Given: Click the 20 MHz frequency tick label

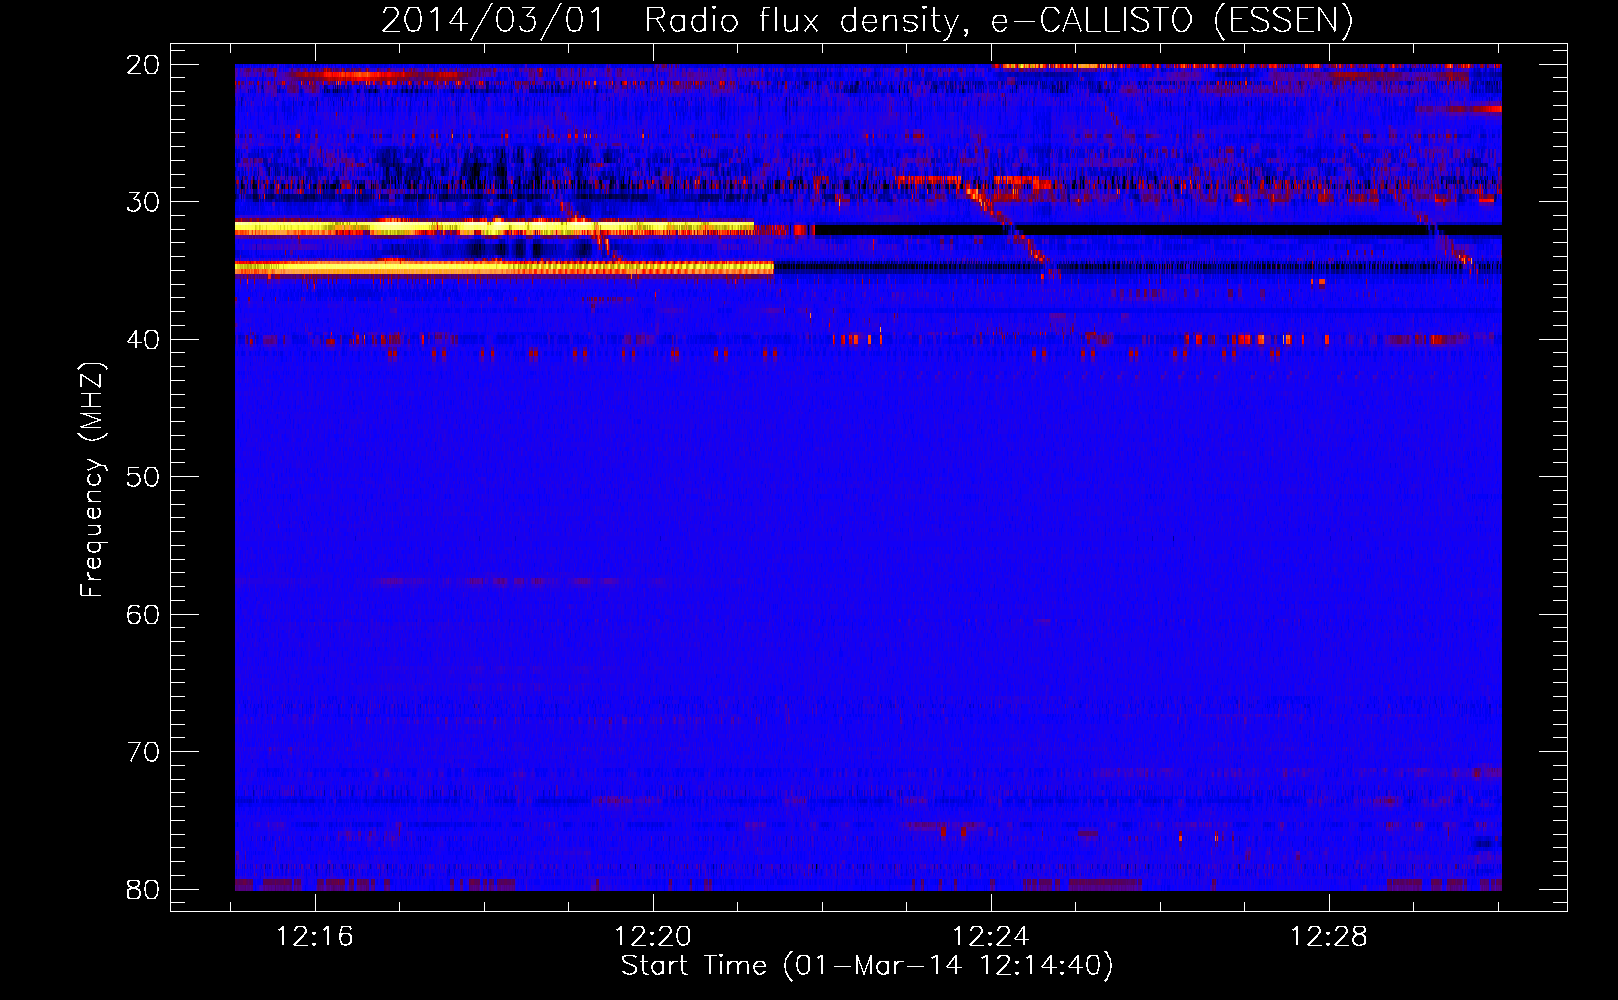Looking at the screenshot, I should (143, 65).
